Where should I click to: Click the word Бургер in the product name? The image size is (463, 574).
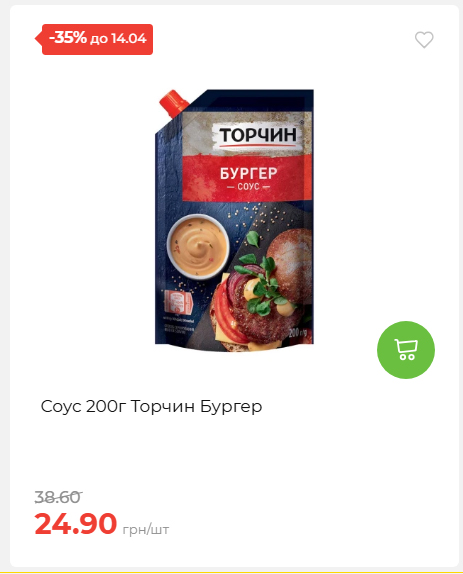(231, 406)
